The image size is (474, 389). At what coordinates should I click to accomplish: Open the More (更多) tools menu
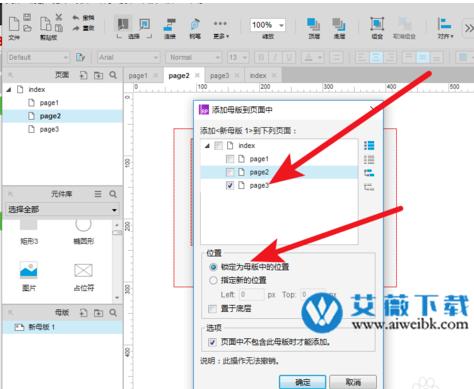pos(221,28)
